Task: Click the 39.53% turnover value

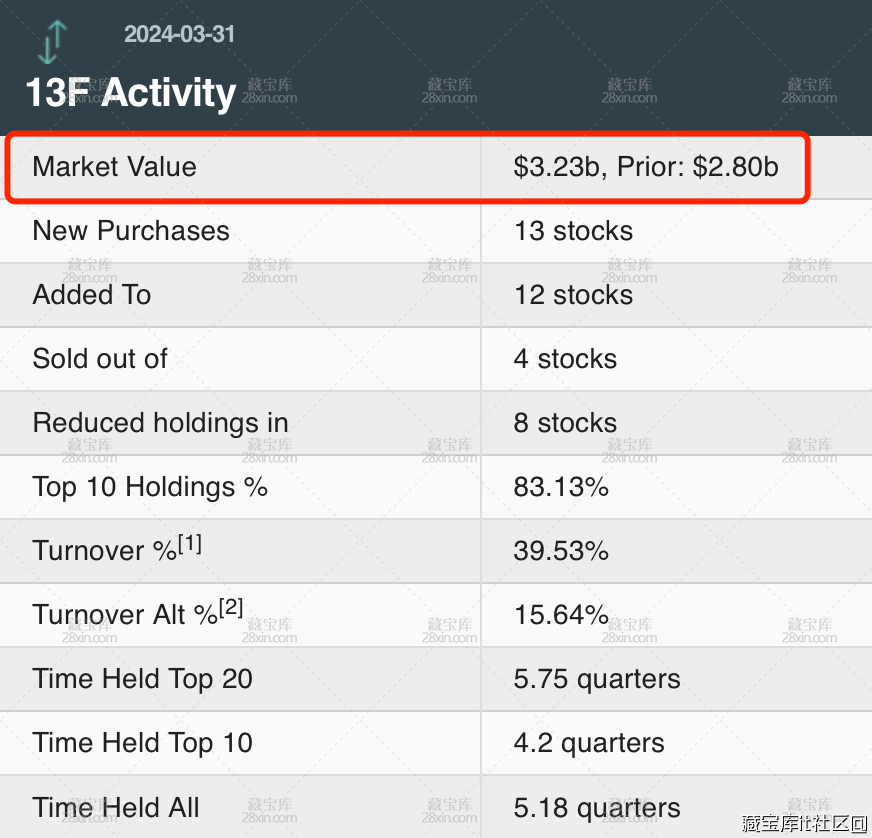Action: pyautogui.click(x=561, y=551)
